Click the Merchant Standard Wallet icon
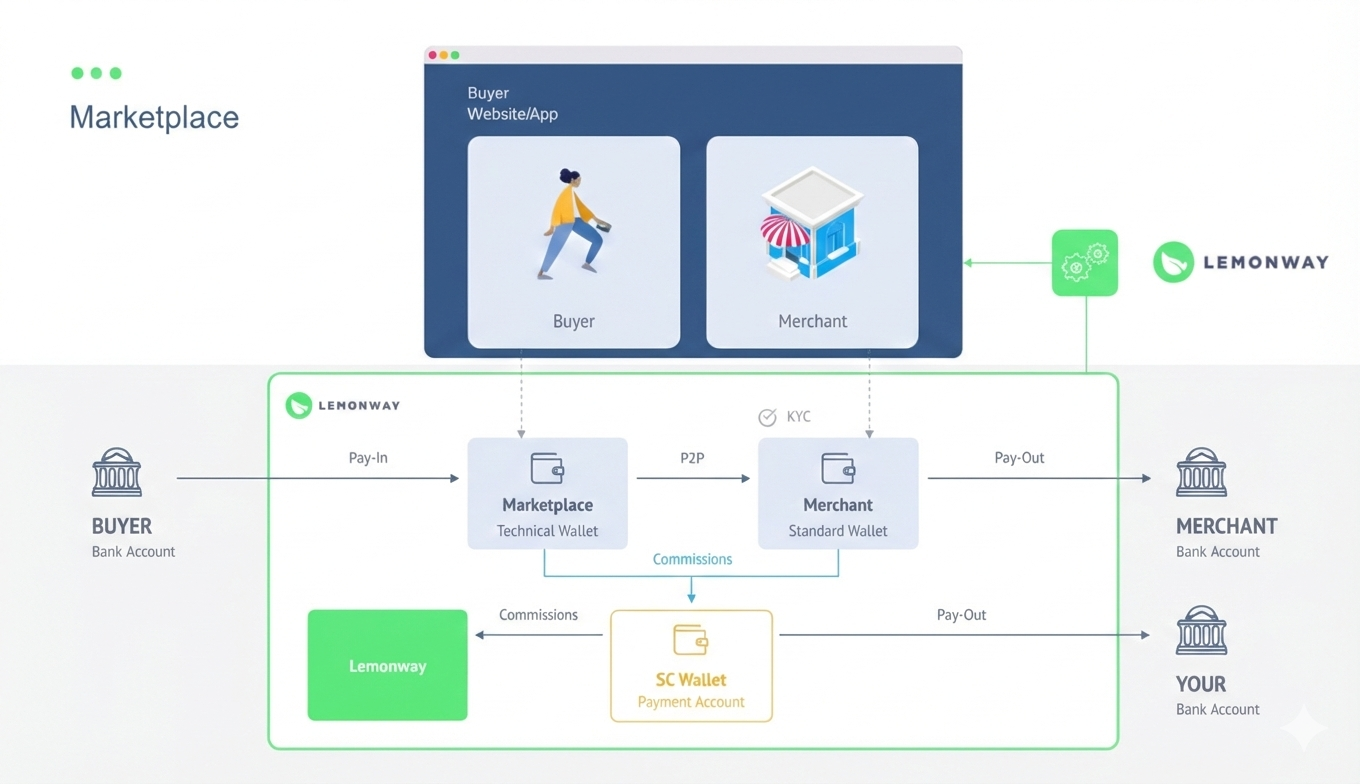Viewport: 1360px width, 784px height. 838,468
